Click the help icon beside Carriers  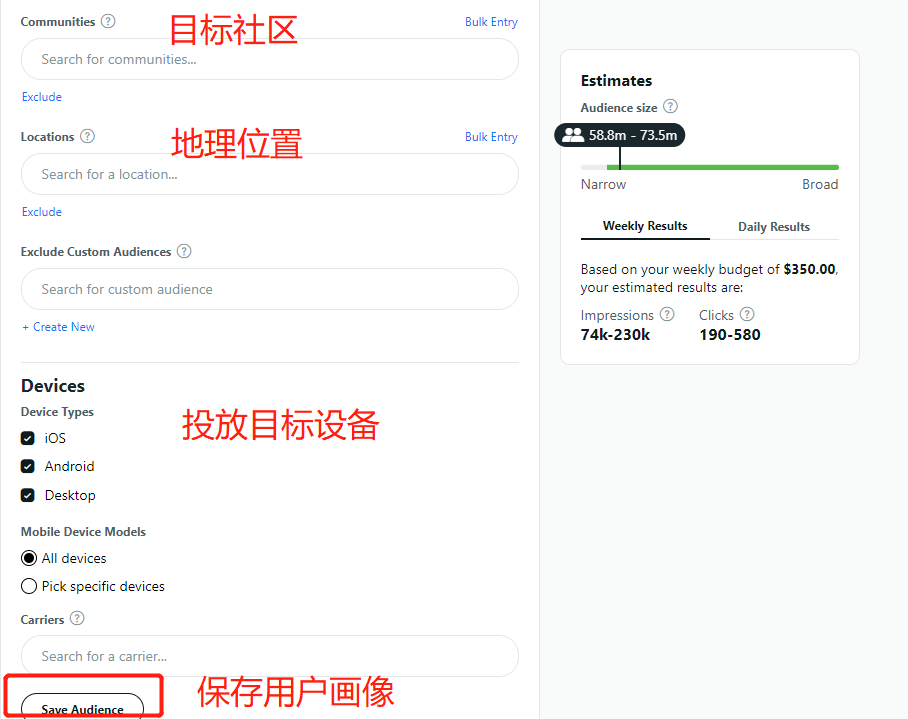(x=77, y=619)
